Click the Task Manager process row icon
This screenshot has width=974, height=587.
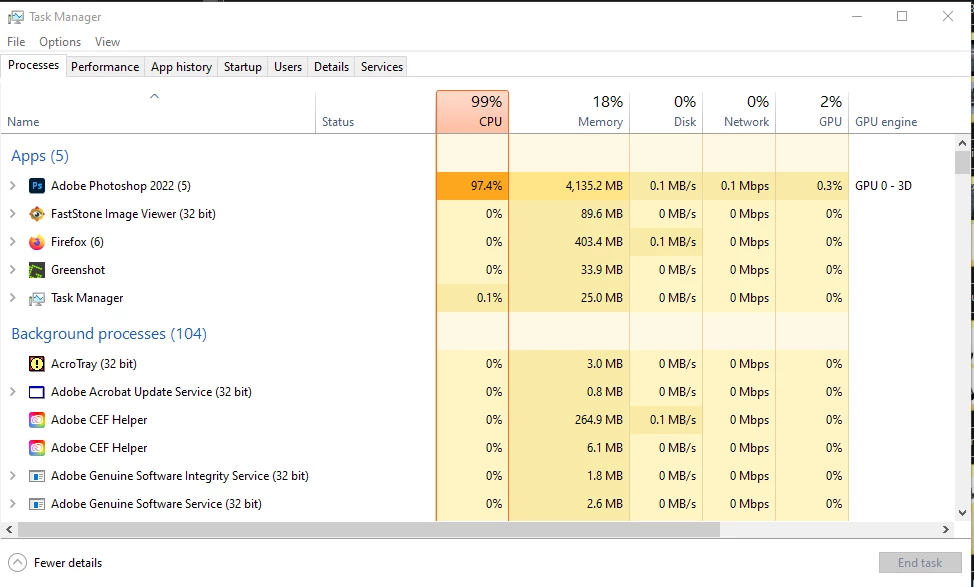pos(37,298)
